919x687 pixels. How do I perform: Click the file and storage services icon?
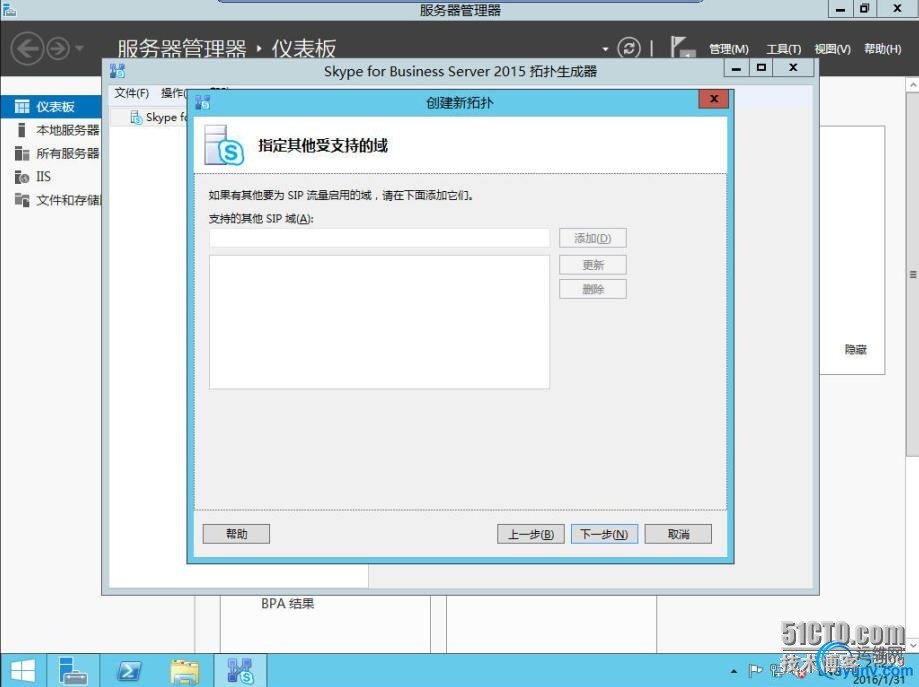(22, 200)
